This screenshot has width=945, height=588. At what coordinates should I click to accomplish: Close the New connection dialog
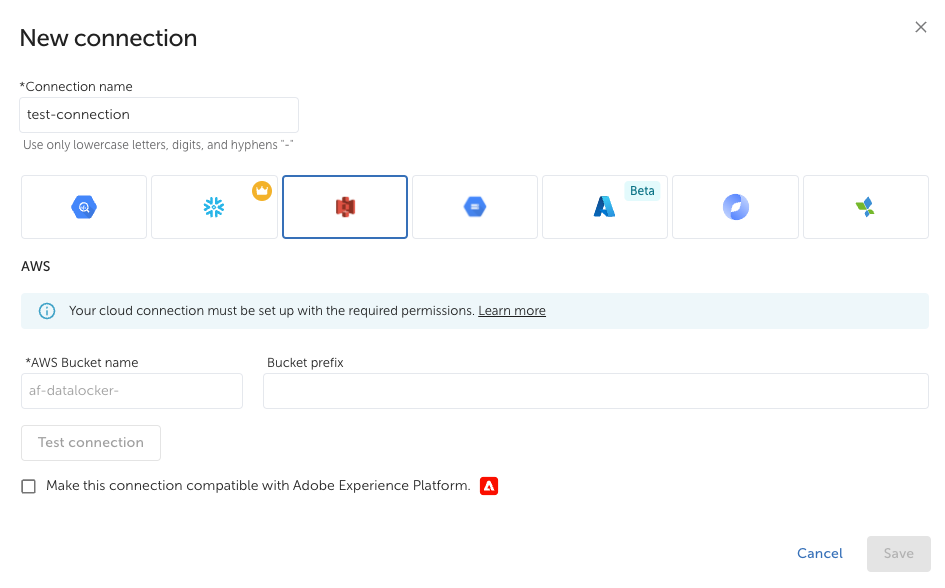pyautogui.click(x=921, y=28)
